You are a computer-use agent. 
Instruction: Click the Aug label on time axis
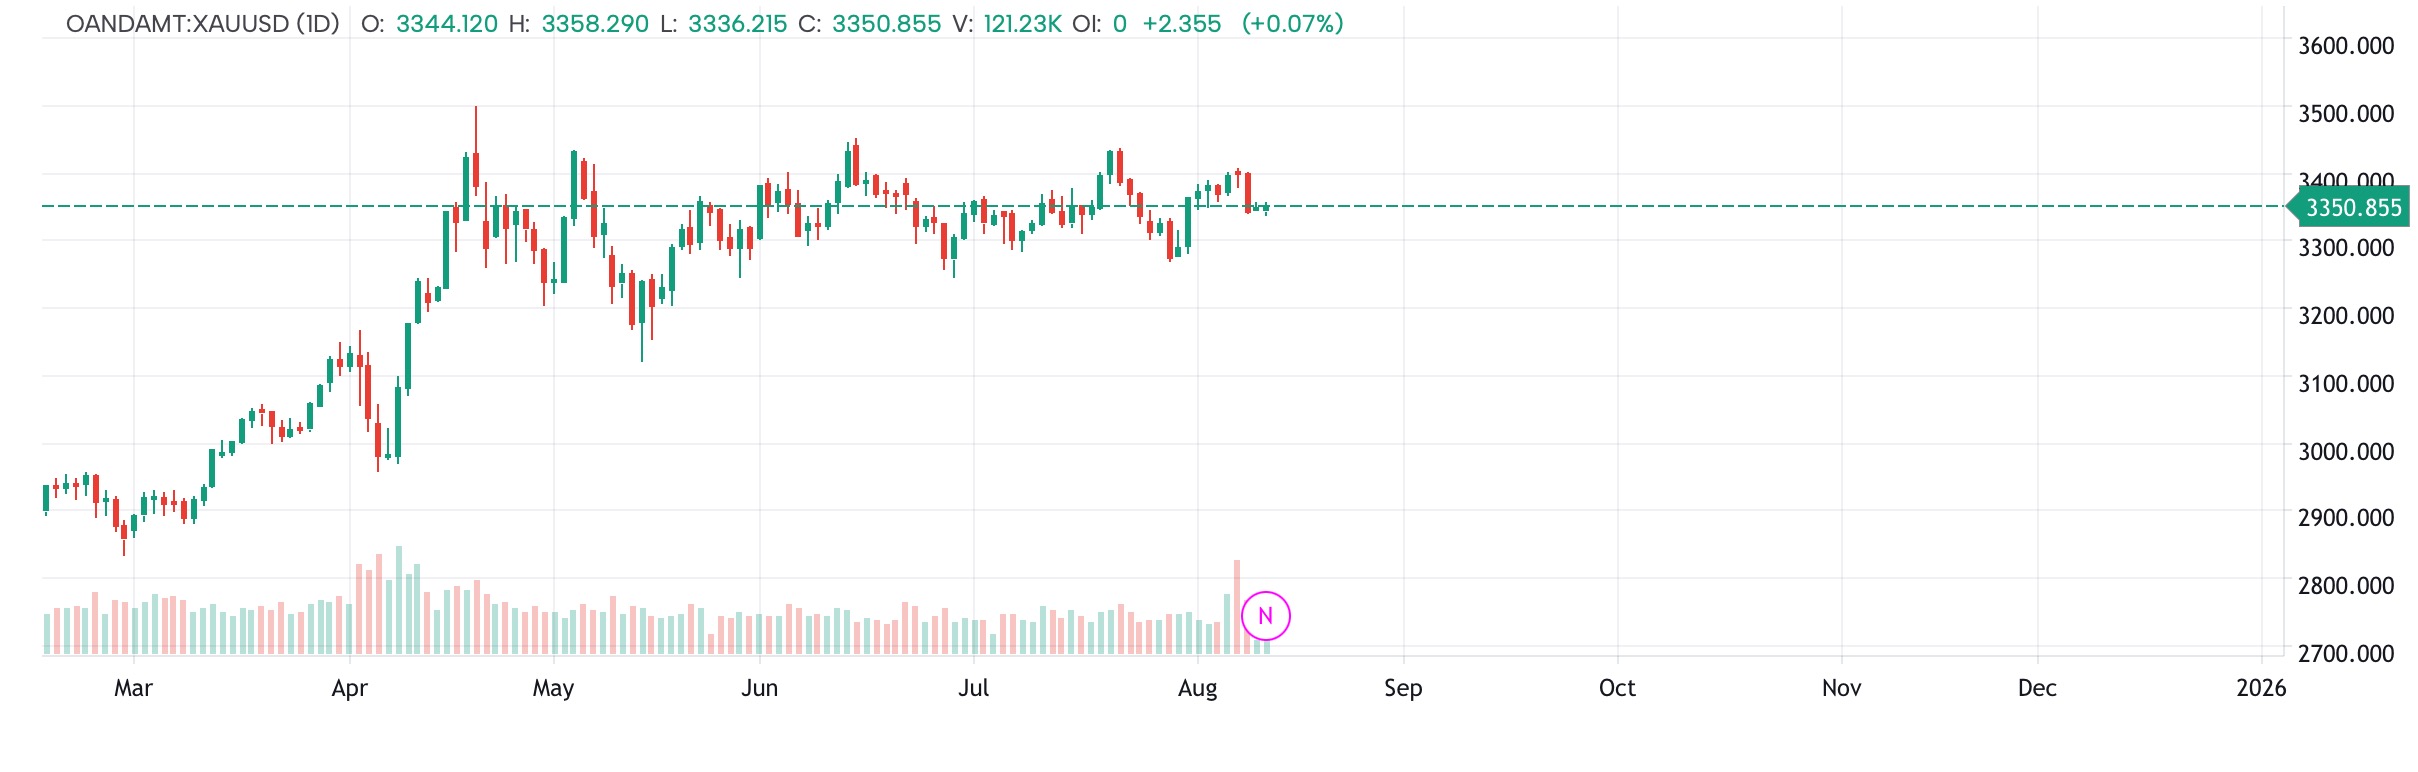pos(1198,688)
